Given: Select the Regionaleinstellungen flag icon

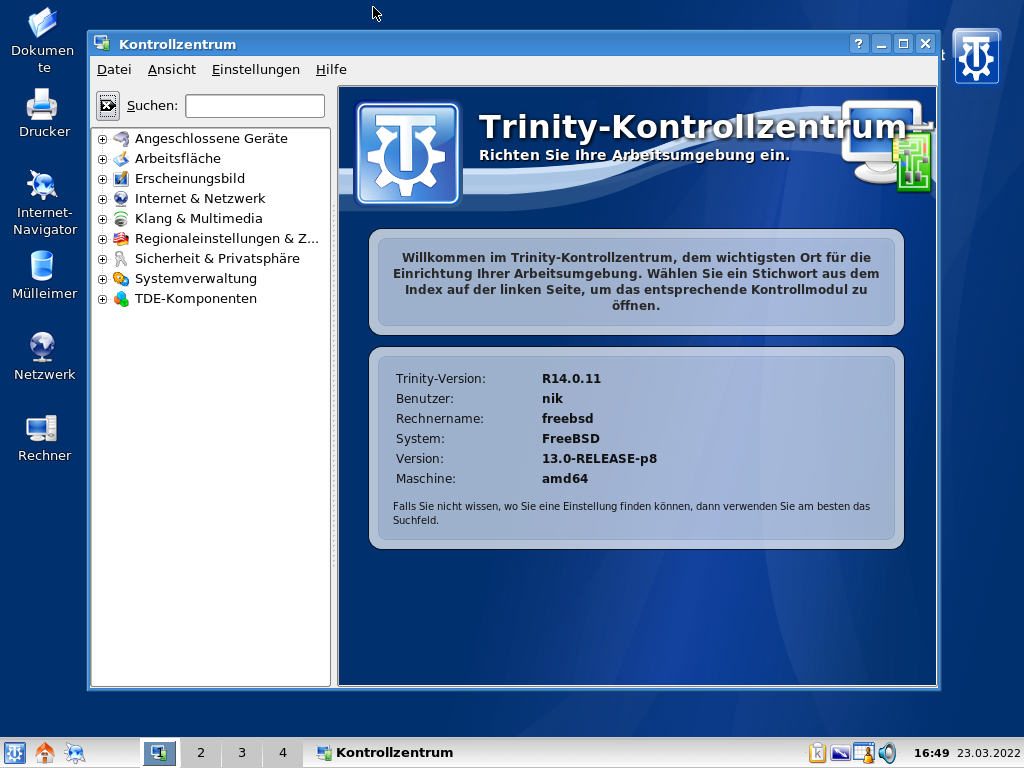Looking at the screenshot, I should pos(121,239).
